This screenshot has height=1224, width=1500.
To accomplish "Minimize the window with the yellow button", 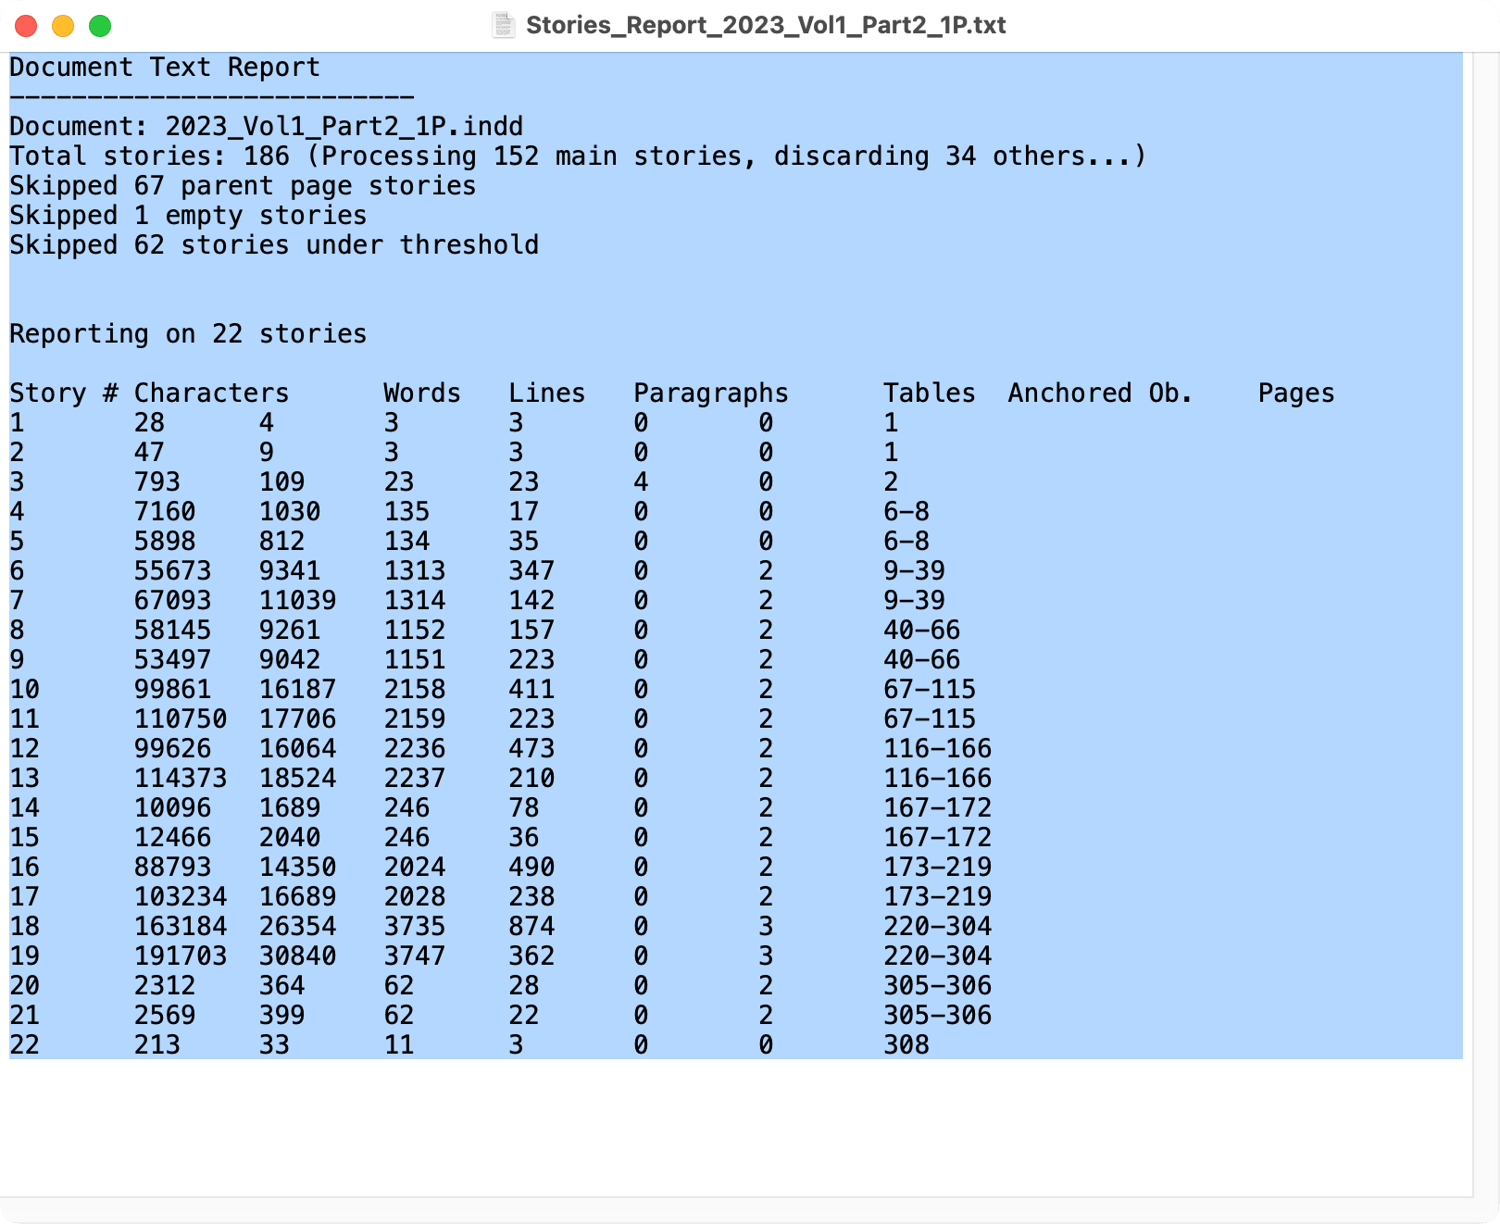I will (x=63, y=26).
